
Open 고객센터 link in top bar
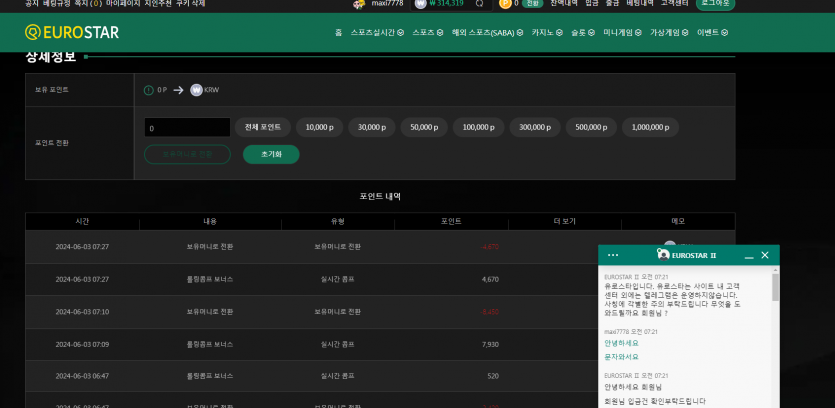click(675, 3)
